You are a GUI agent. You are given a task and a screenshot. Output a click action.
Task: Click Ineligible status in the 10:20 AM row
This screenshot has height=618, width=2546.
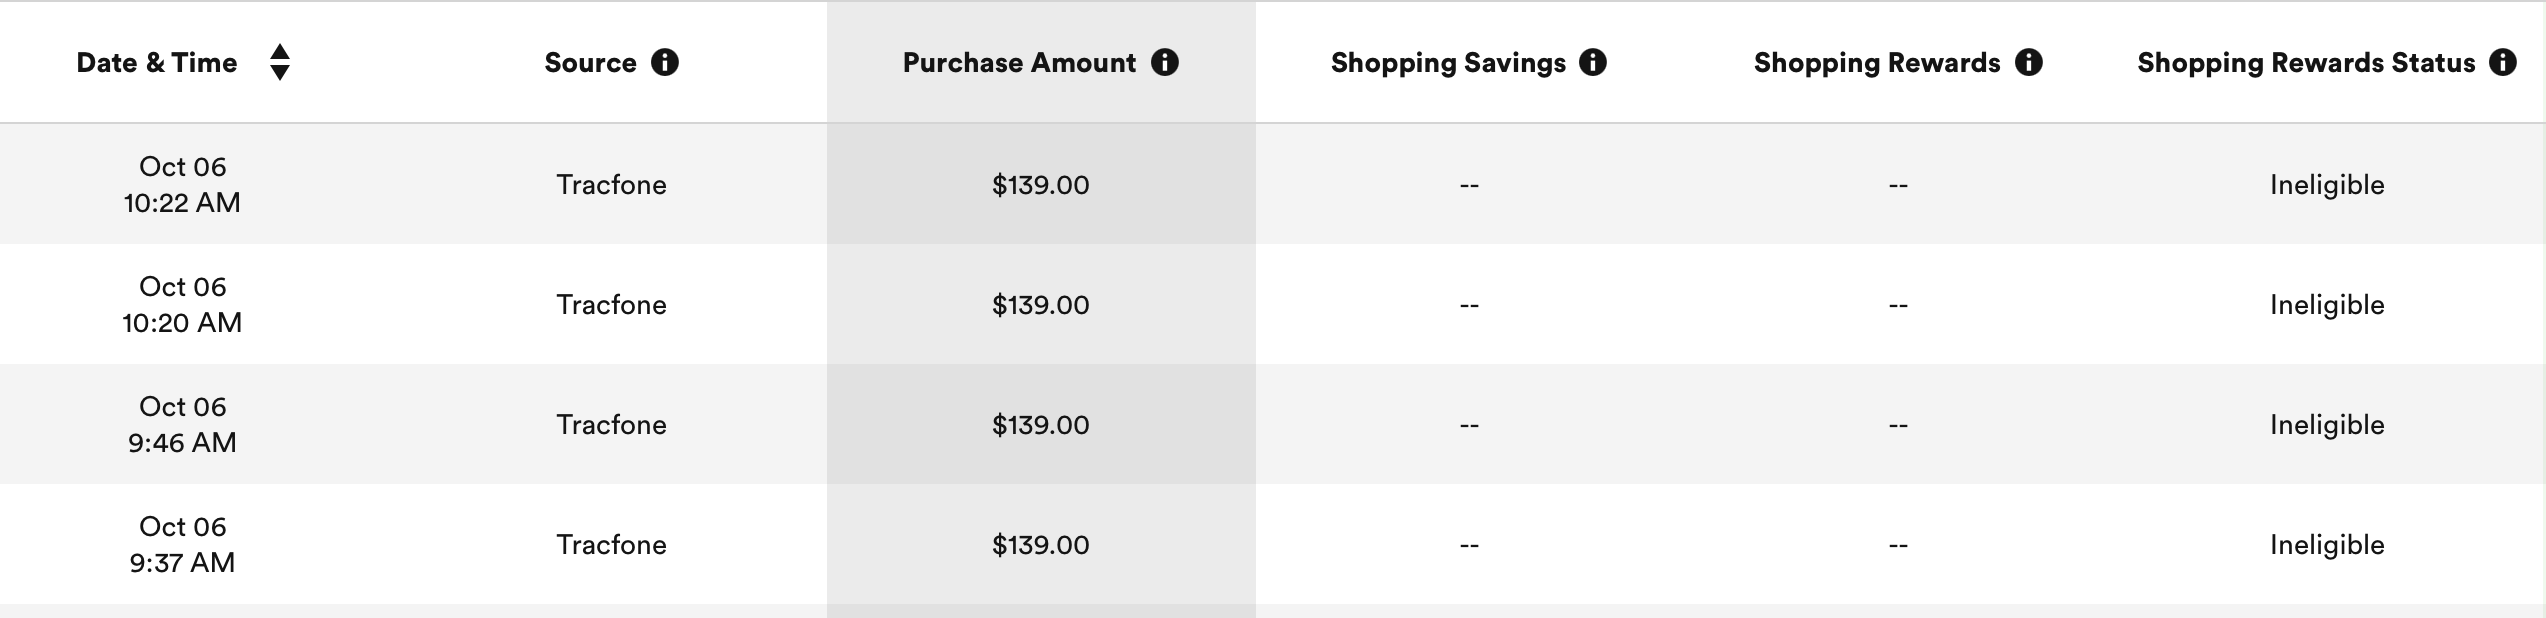(2327, 305)
